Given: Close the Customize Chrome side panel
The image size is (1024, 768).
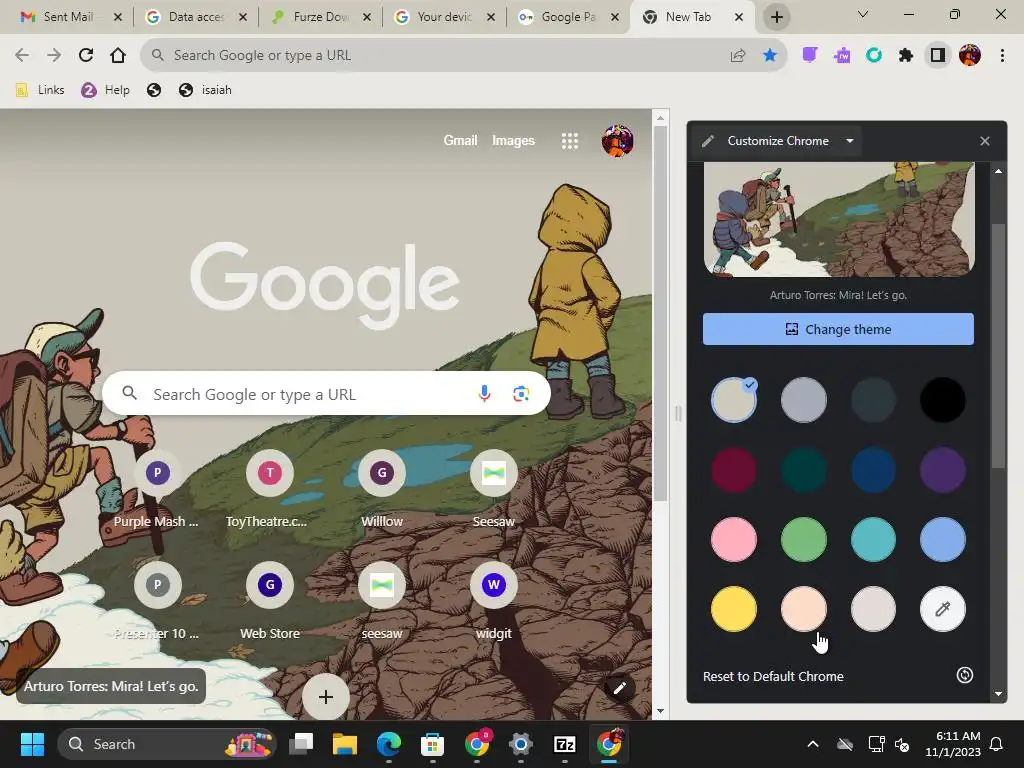Looking at the screenshot, I should click(x=985, y=141).
